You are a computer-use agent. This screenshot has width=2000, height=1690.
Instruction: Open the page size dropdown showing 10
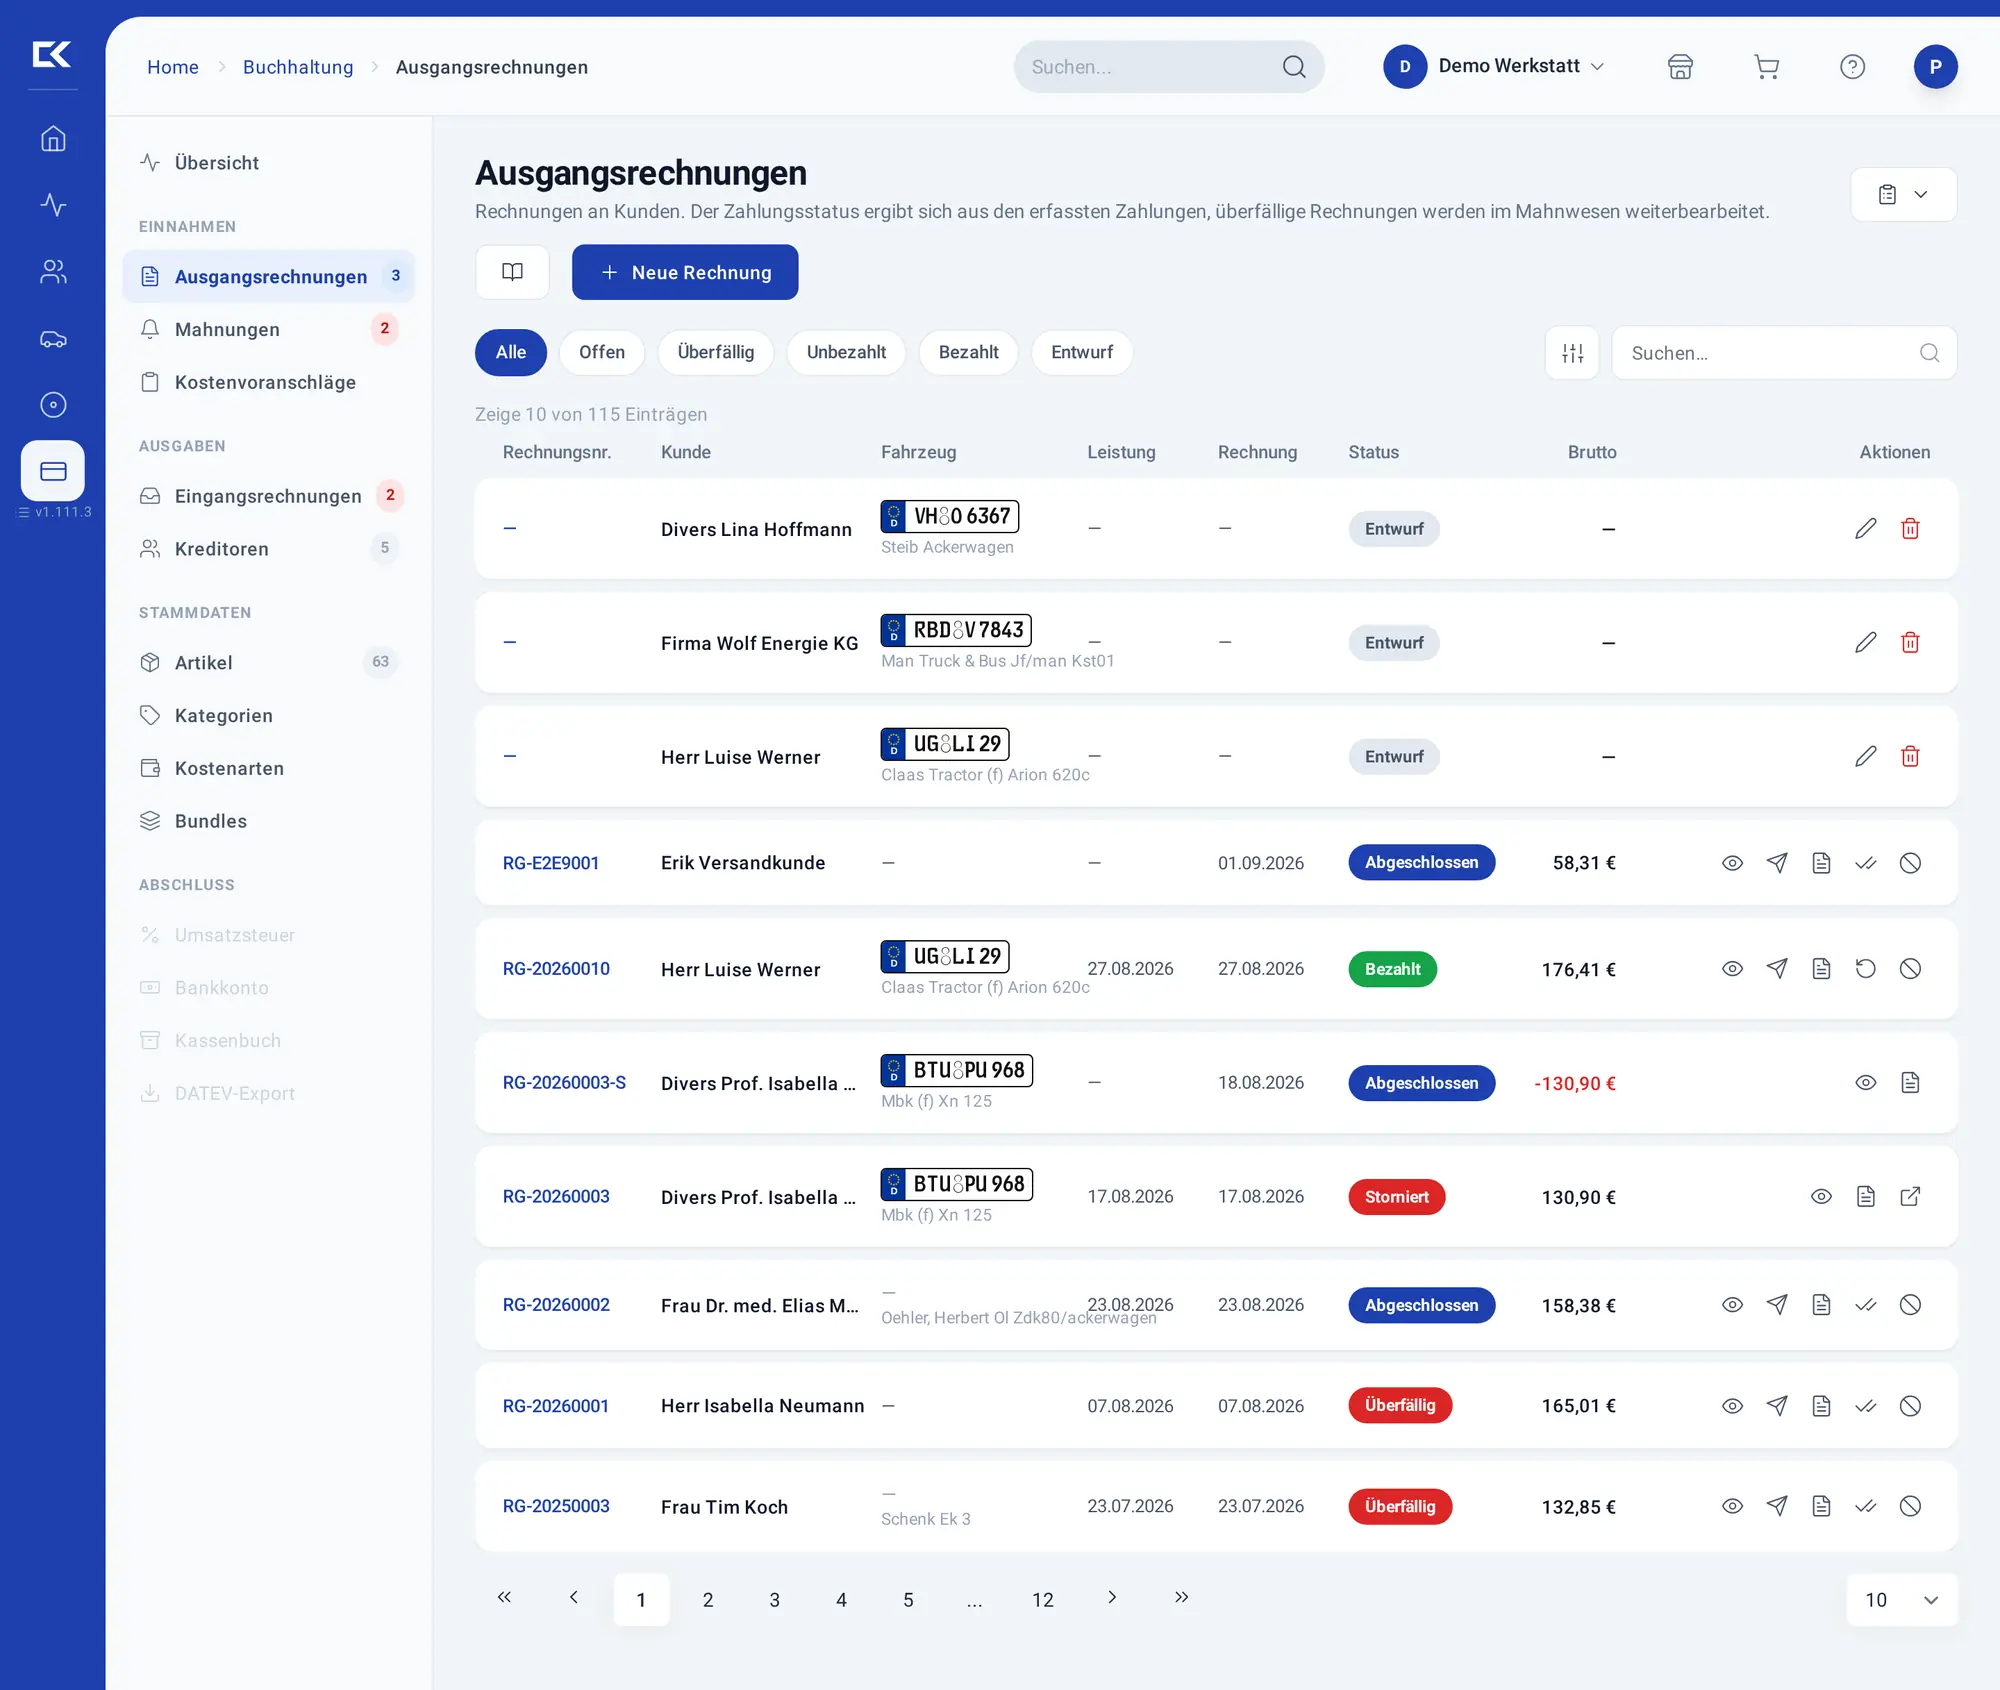[1901, 1600]
